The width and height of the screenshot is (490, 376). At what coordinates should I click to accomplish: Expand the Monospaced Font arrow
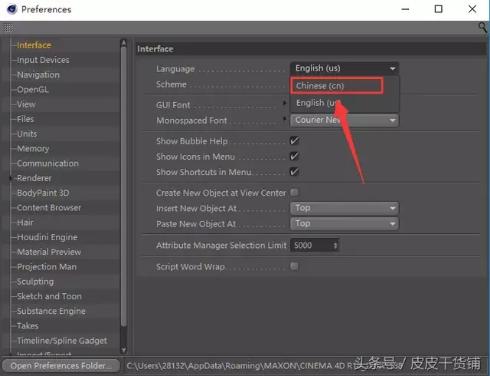tap(284, 118)
